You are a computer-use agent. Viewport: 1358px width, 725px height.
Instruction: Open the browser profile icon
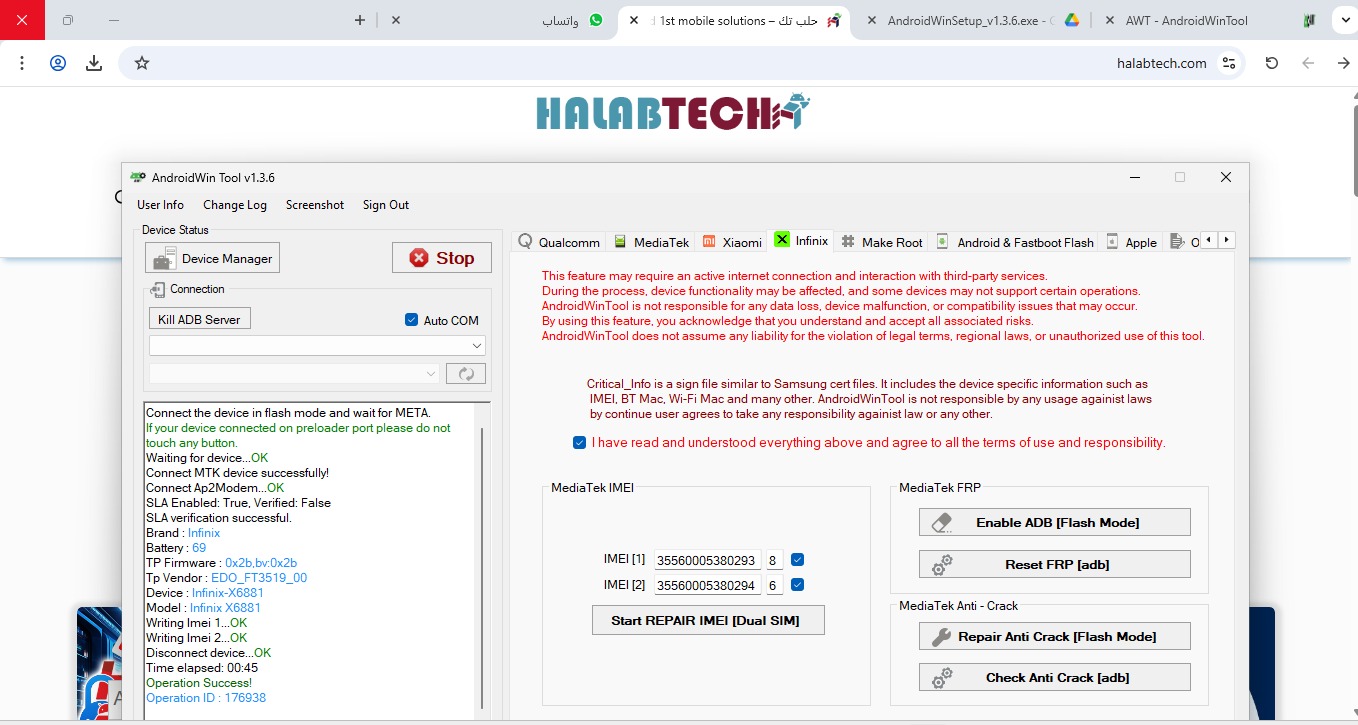(x=58, y=63)
